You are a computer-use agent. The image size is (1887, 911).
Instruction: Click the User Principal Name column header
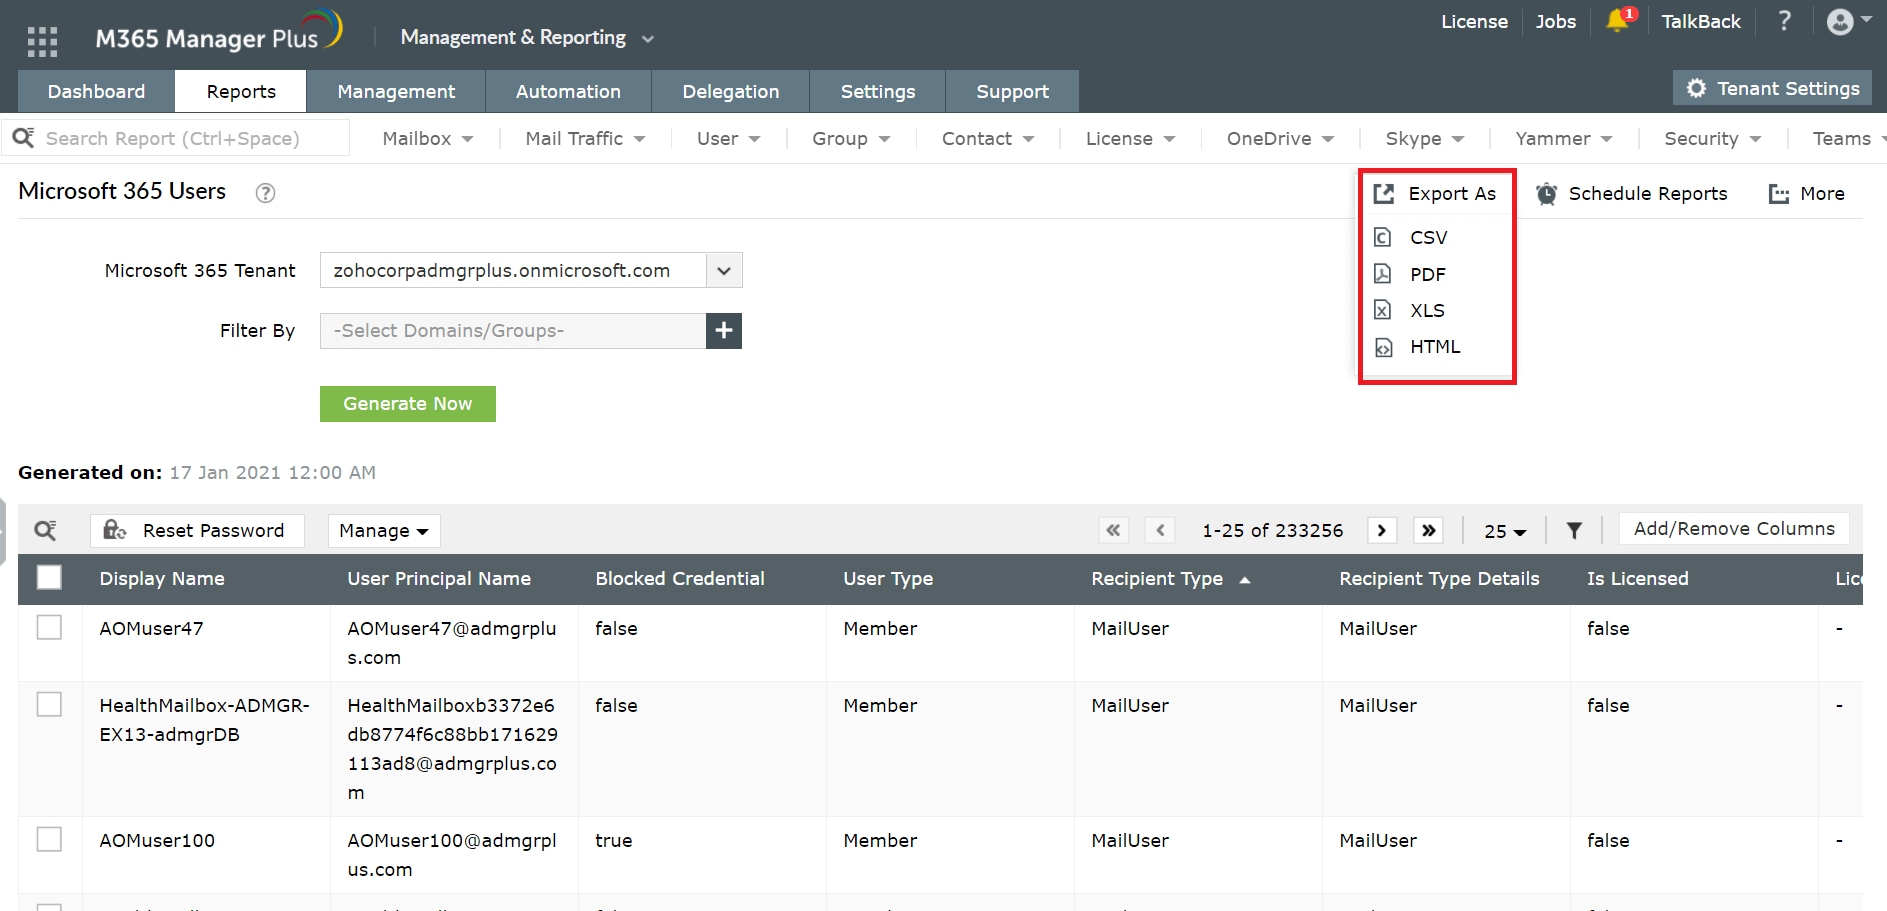(x=439, y=579)
